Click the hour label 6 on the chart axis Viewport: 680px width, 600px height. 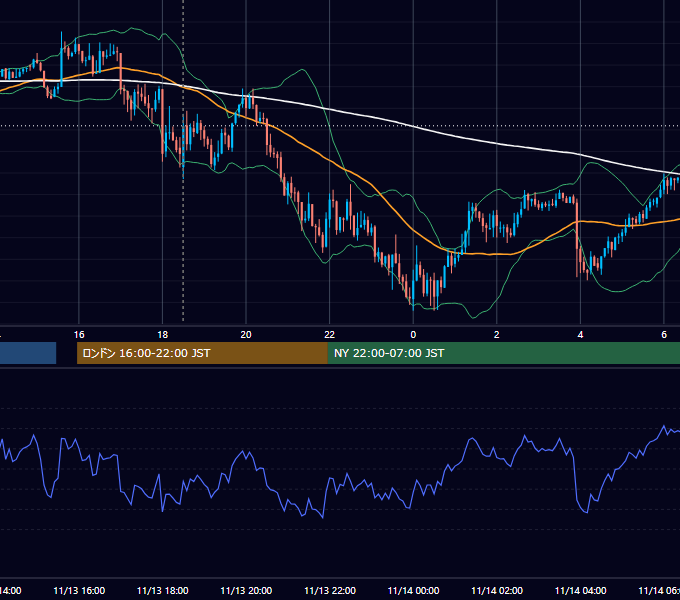(664, 335)
